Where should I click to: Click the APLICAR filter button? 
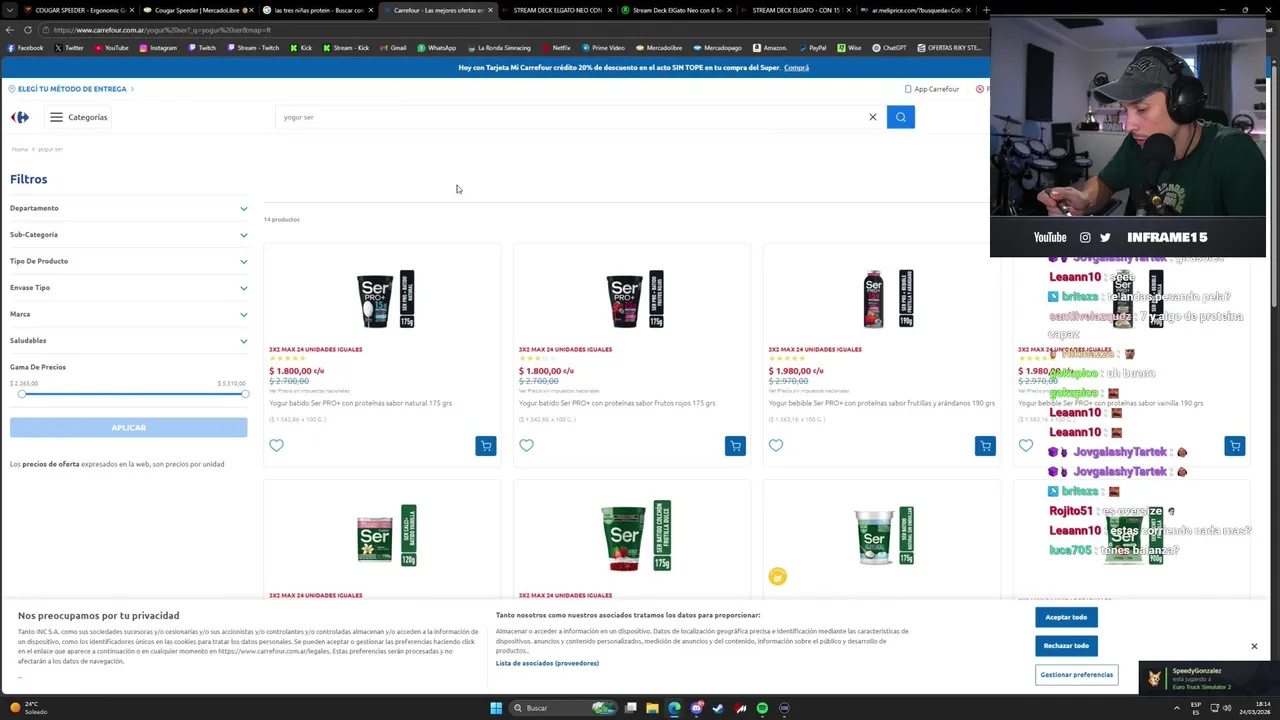pos(128,428)
